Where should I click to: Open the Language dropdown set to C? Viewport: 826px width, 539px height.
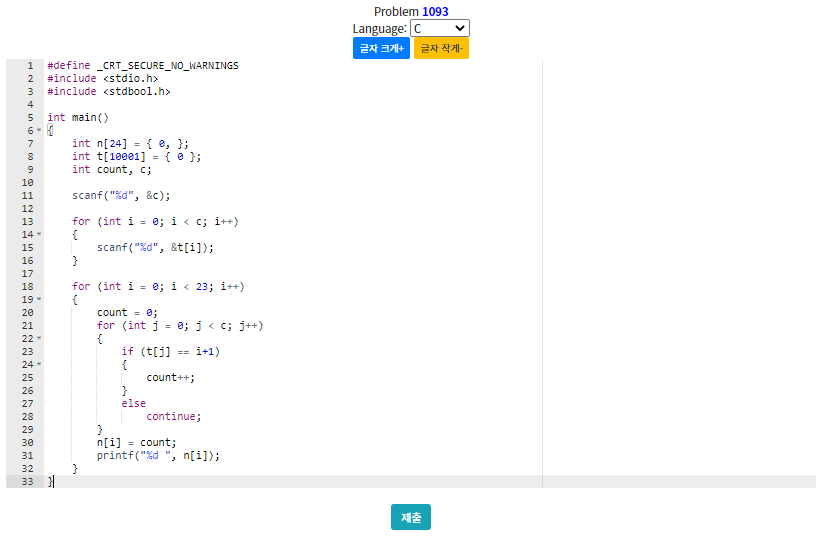pyautogui.click(x=439, y=28)
